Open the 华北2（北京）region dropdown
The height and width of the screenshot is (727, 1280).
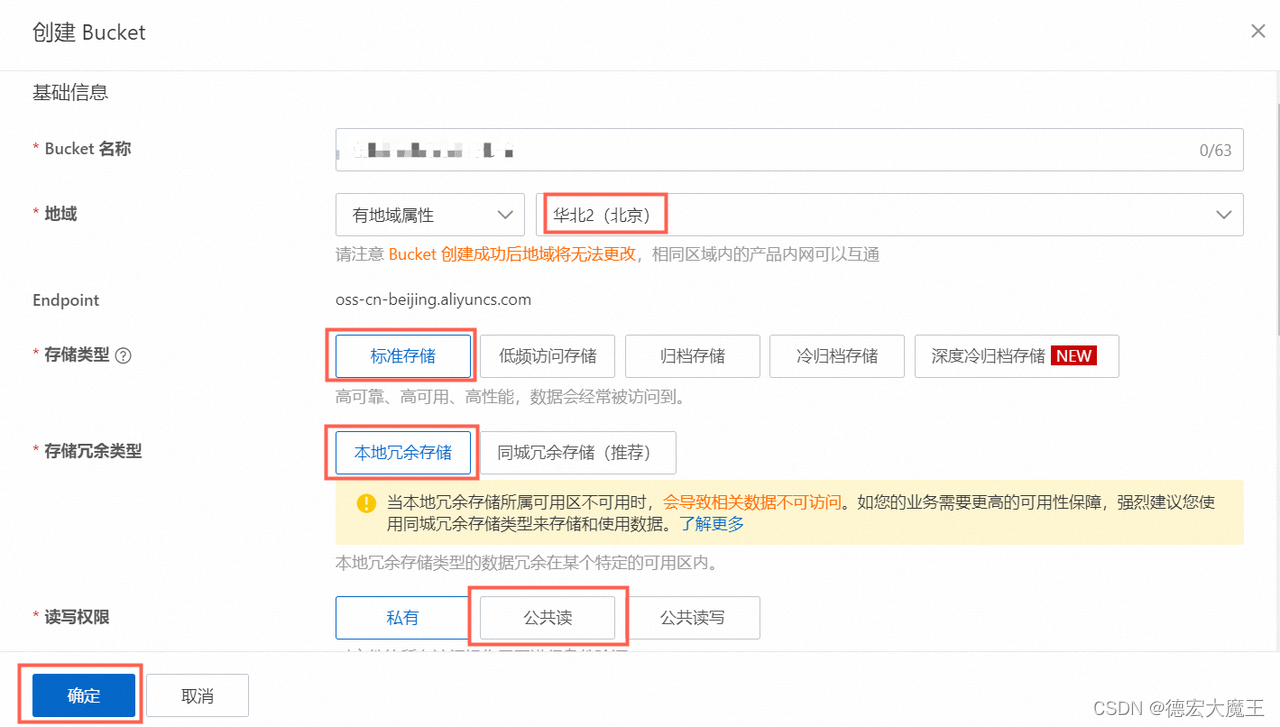[890, 215]
